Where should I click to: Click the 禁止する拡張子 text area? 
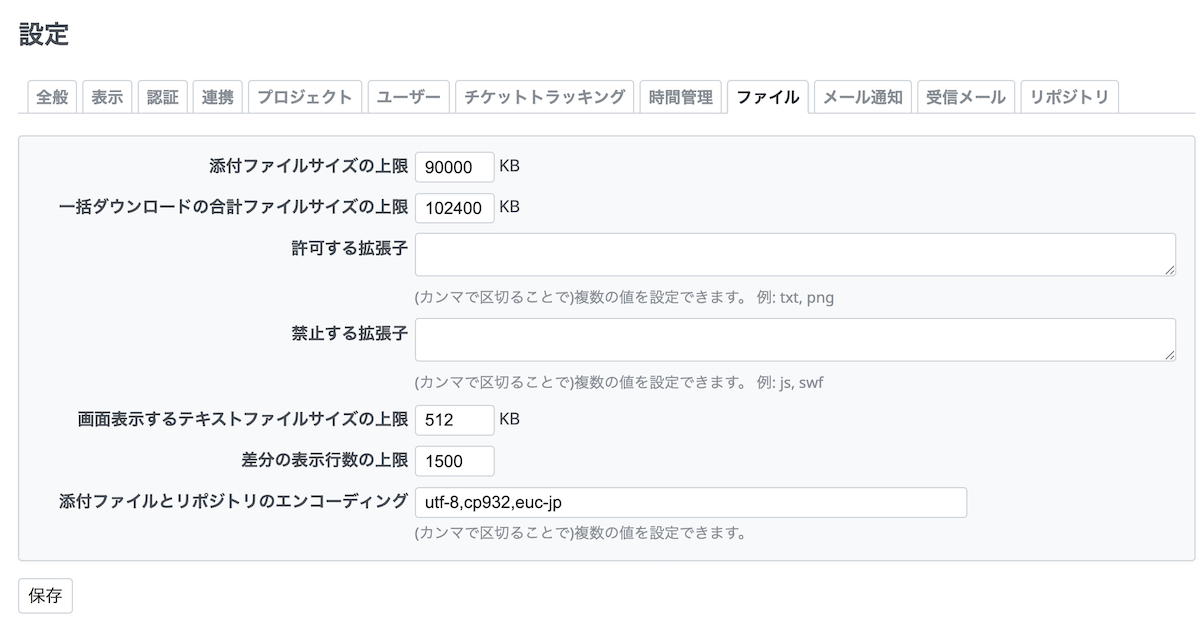[x=795, y=340]
